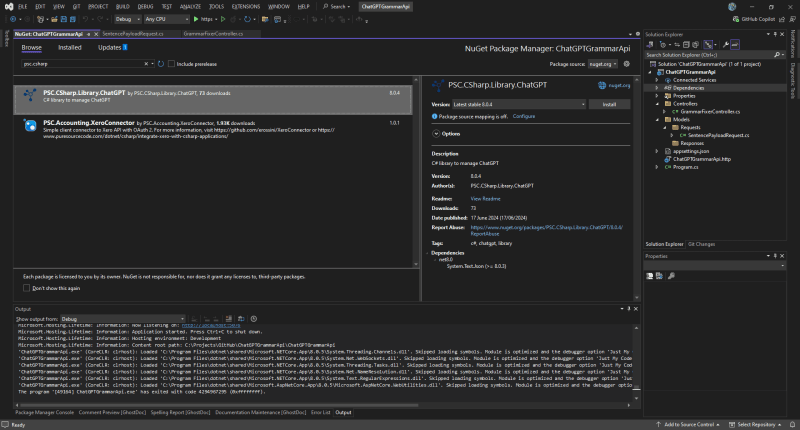Toggle auto hide pin for Output panel

[x=629, y=309]
